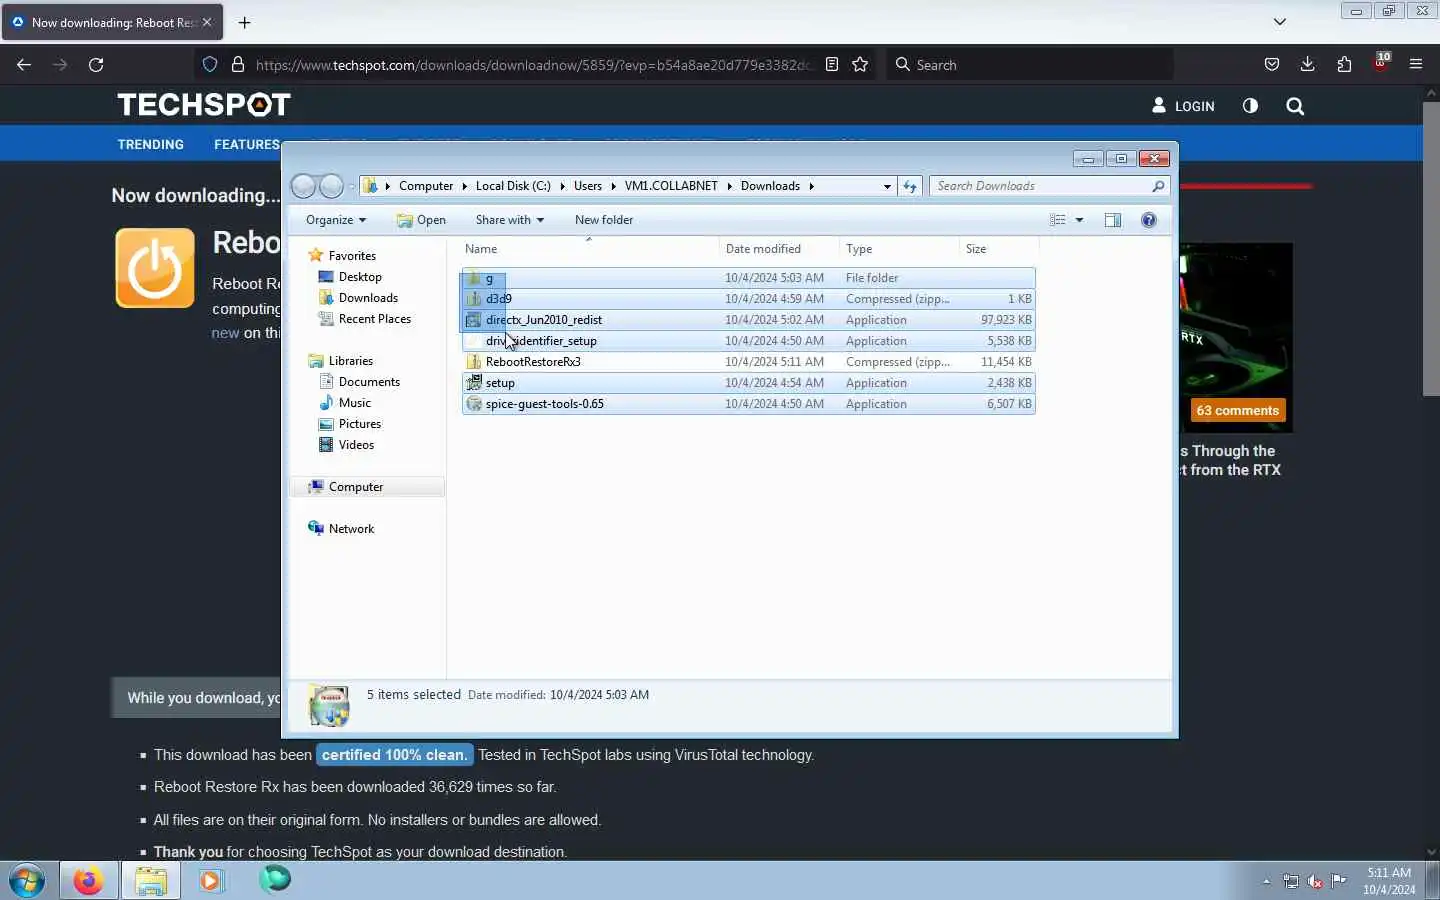Reload the TechSpot page
This screenshot has height=900, width=1440.
coord(96,64)
